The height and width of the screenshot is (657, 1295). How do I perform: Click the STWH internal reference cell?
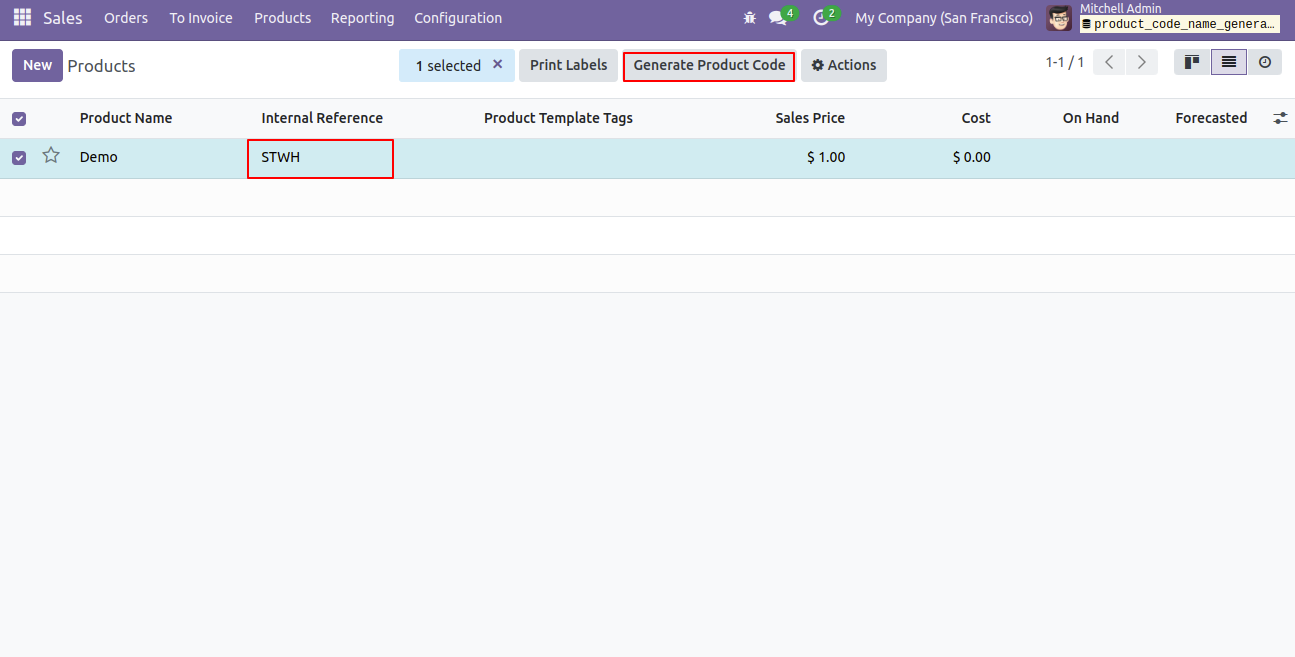point(320,158)
